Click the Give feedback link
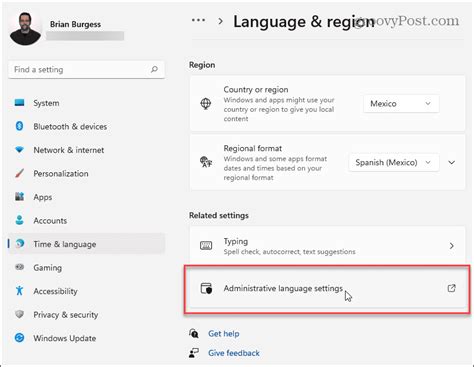Image resolution: width=474 pixels, height=367 pixels. click(234, 353)
